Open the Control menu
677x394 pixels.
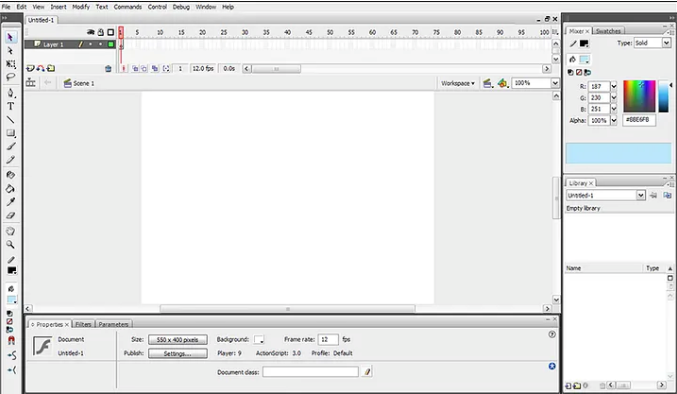pos(157,7)
